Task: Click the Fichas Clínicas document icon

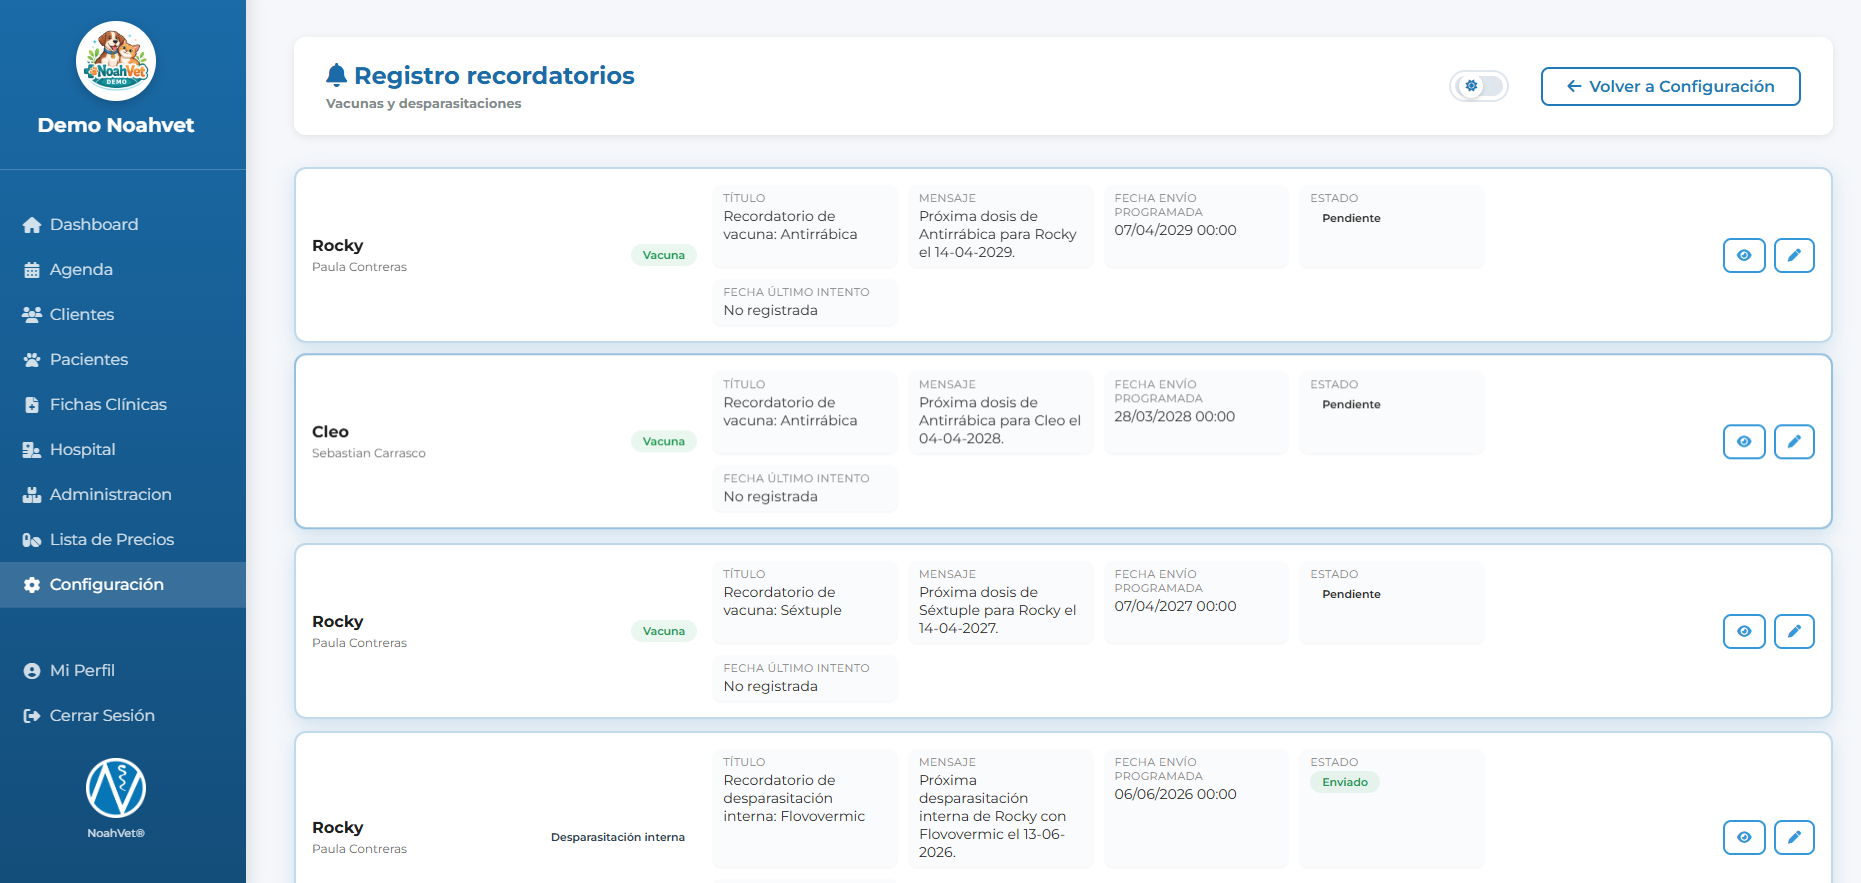Action: coord(32,405)
